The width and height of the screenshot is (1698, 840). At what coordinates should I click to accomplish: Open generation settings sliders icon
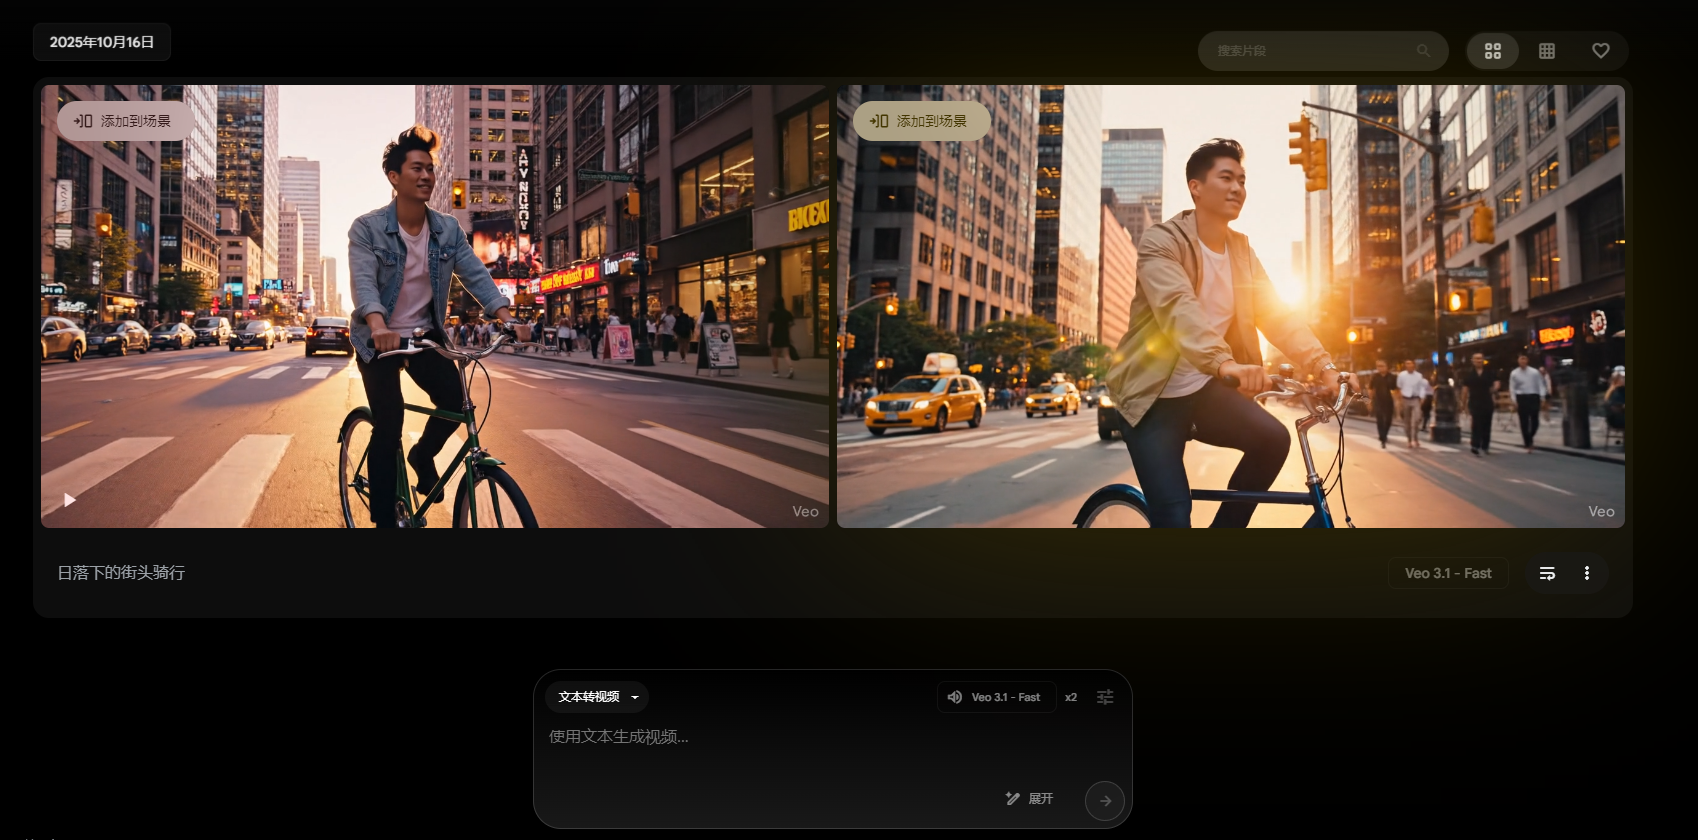pyautogui.click(x=1105, y=697)
